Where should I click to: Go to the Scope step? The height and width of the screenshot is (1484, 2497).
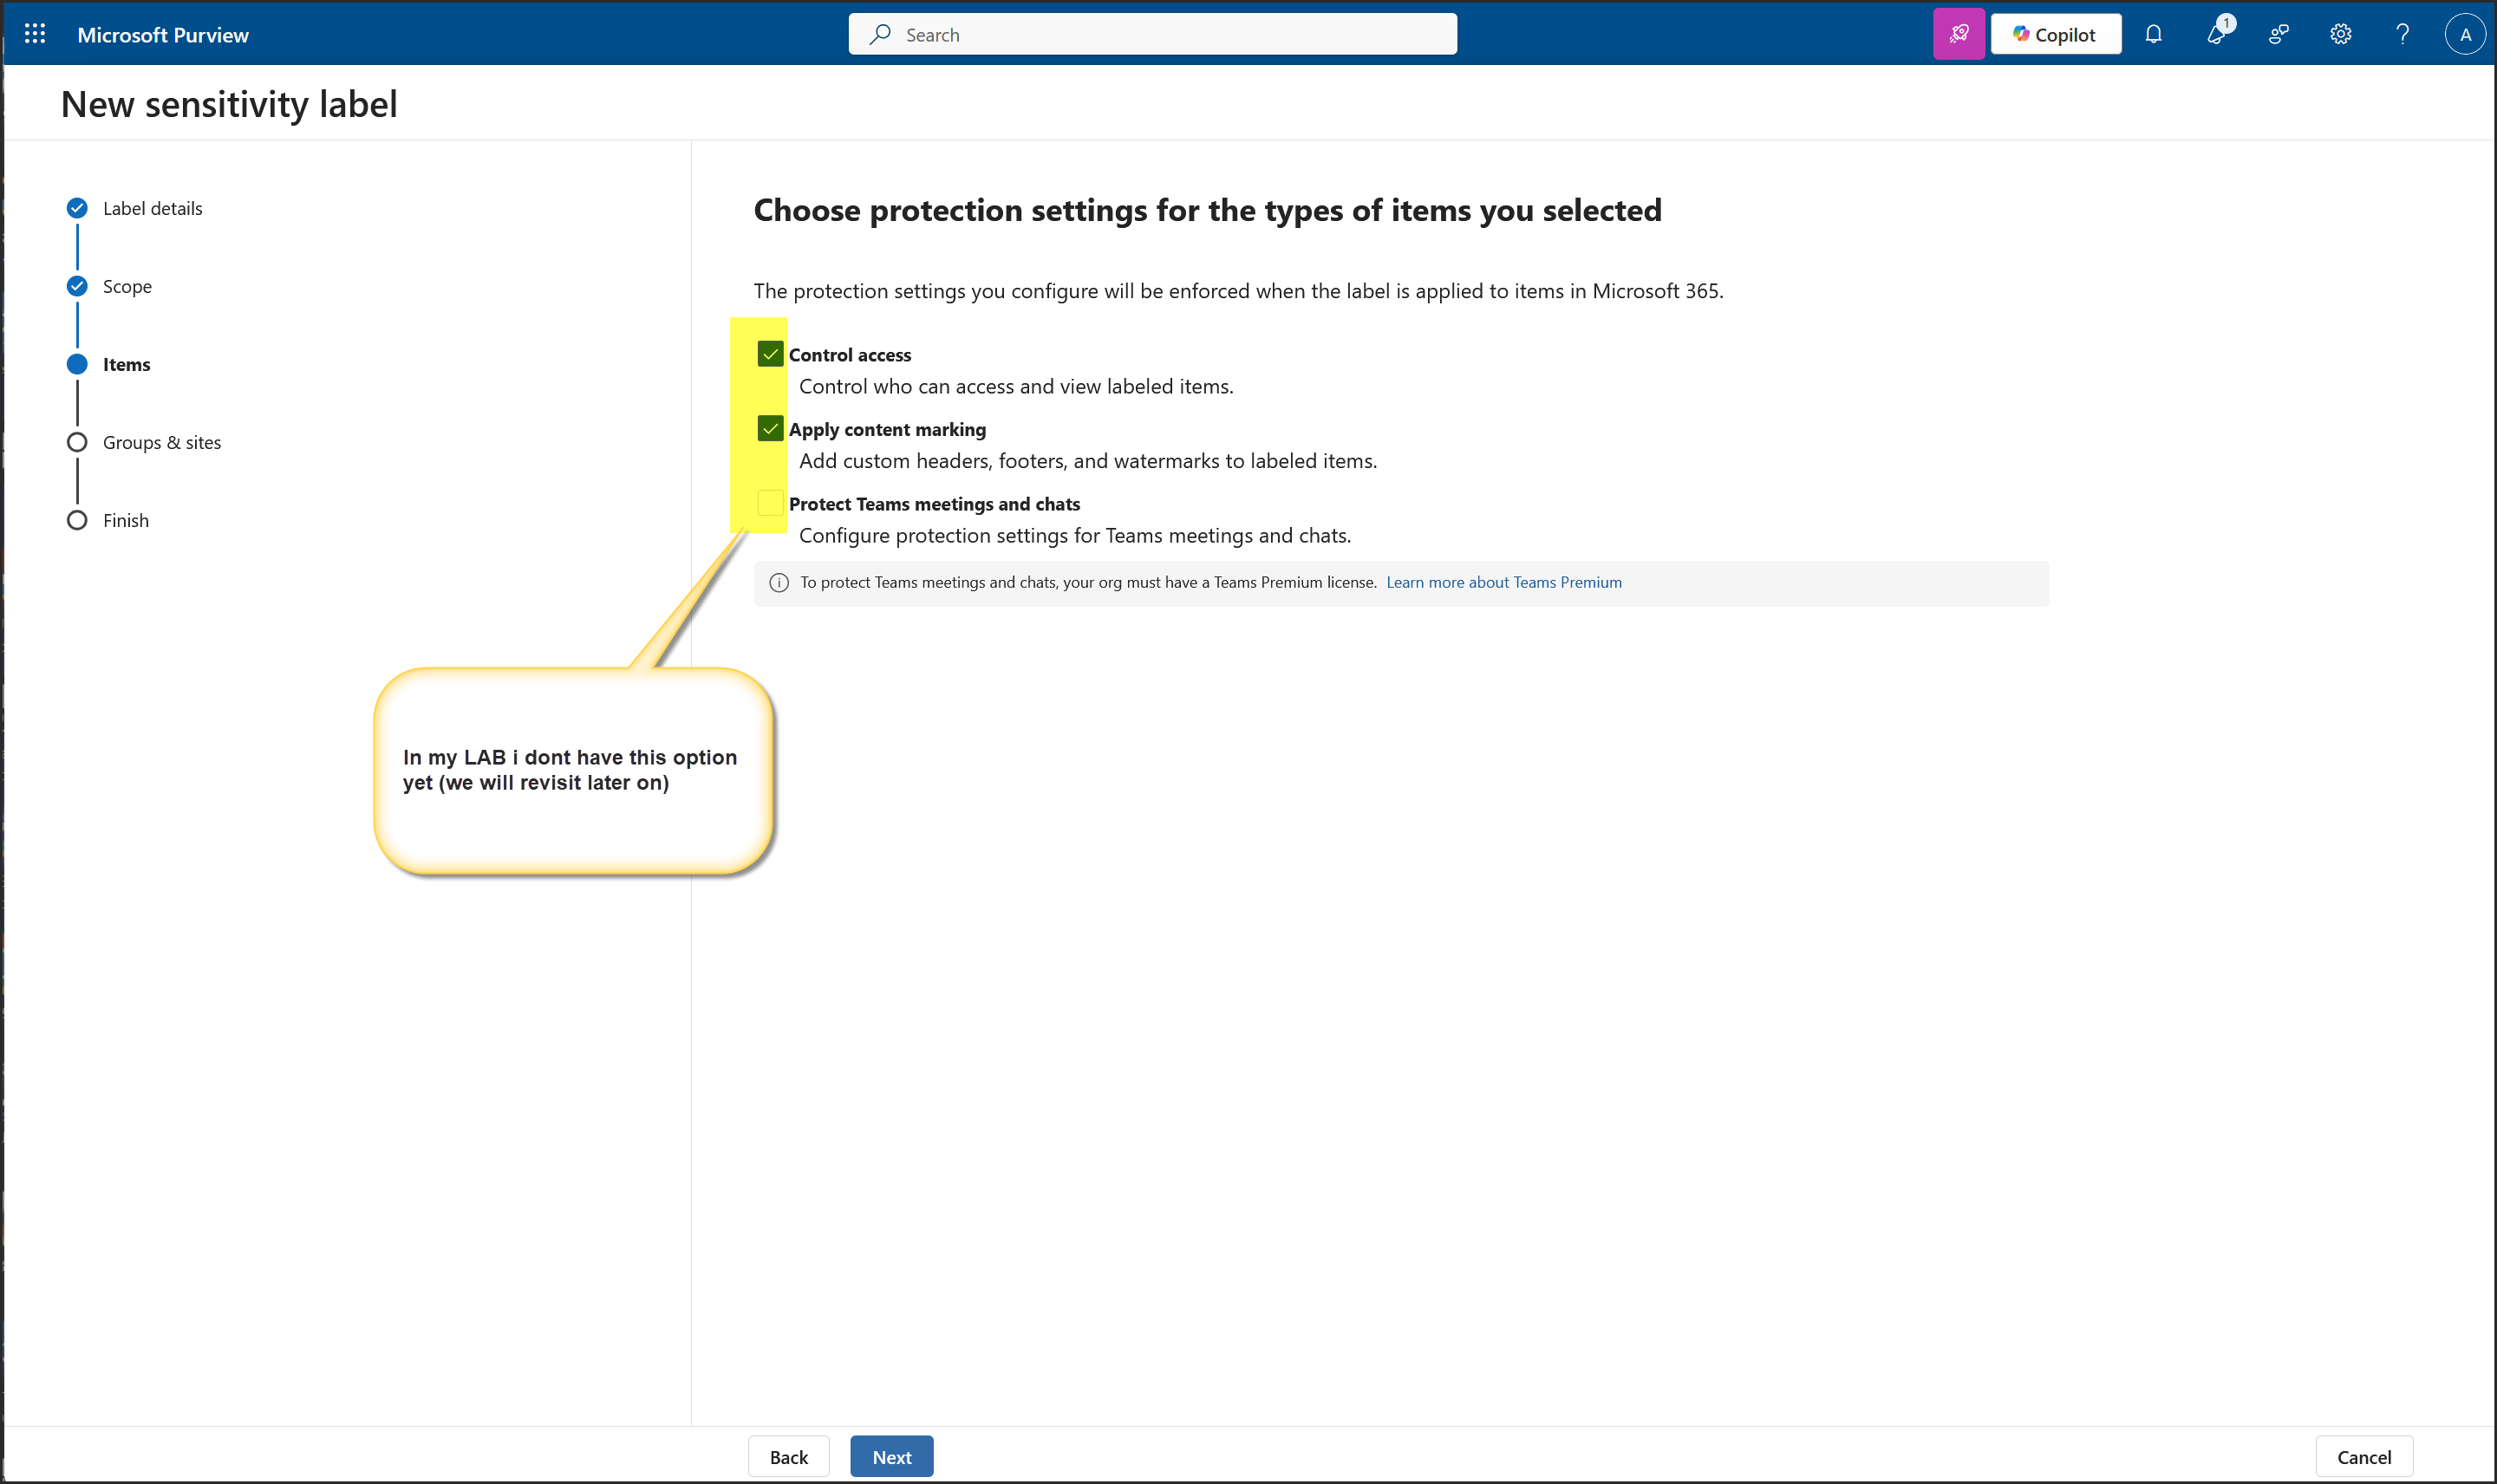127,286
